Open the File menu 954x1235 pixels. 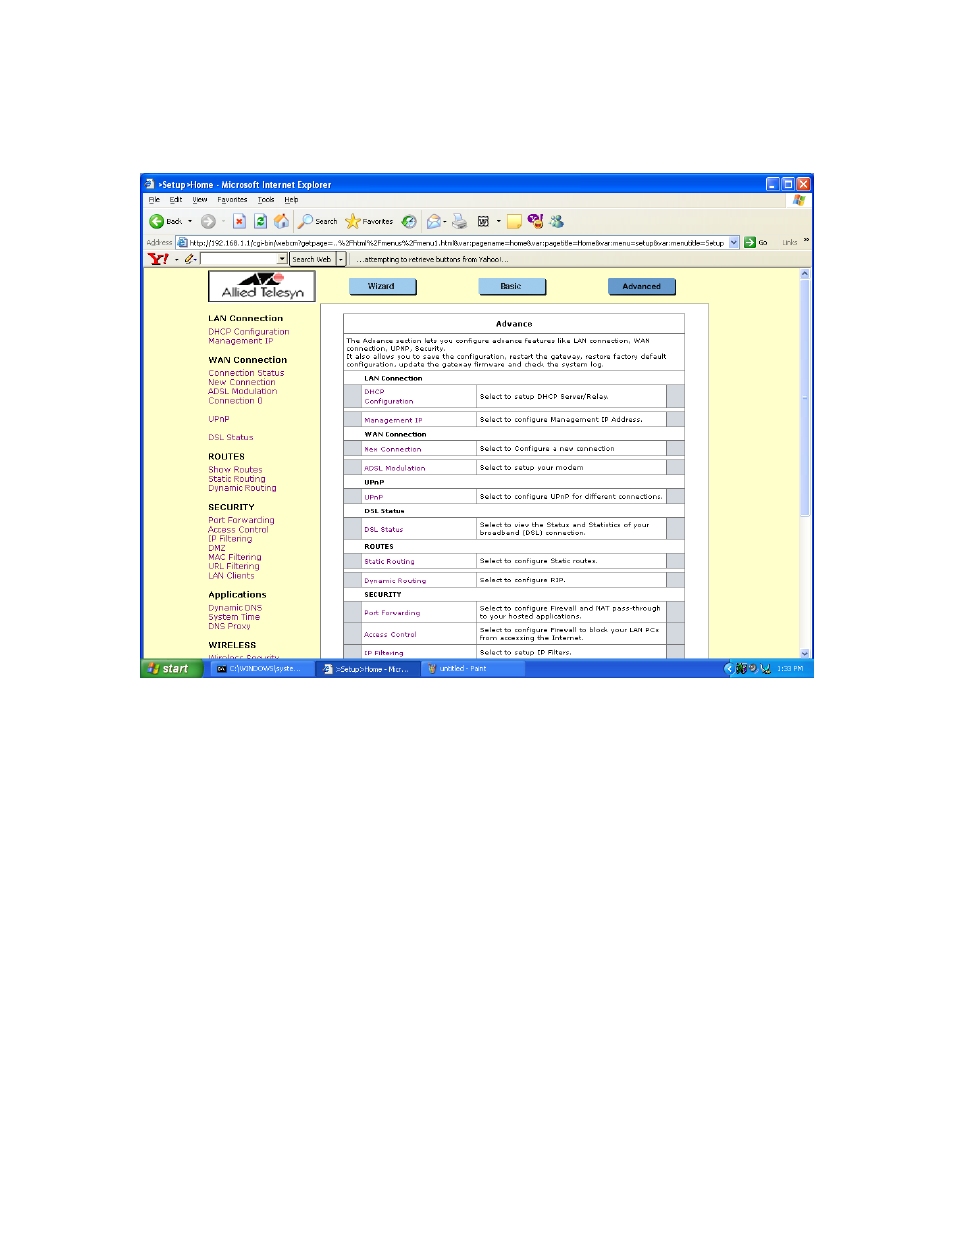click(x=154, y=200)
